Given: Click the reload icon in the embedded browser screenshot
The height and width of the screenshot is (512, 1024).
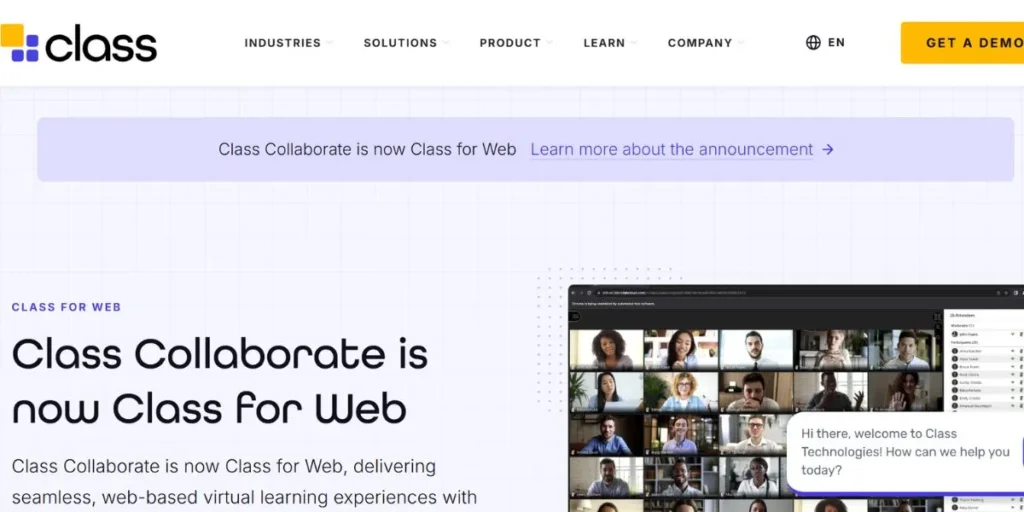Looking at the screenshot, I should click(590, 292).
